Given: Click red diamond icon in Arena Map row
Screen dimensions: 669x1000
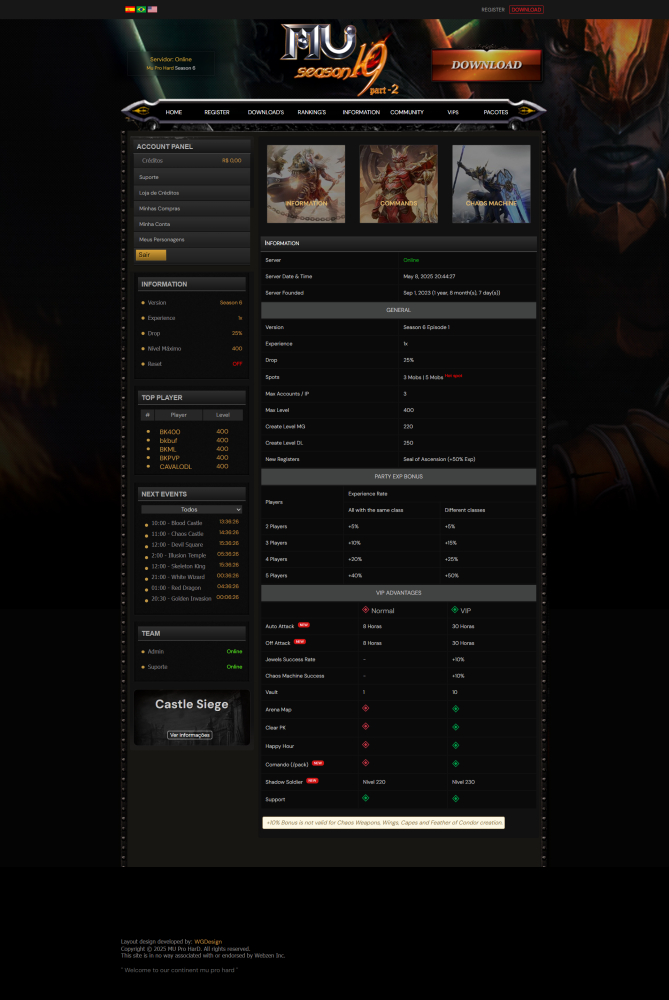Looking at the screenshot, I should click(x=365, y=708).
